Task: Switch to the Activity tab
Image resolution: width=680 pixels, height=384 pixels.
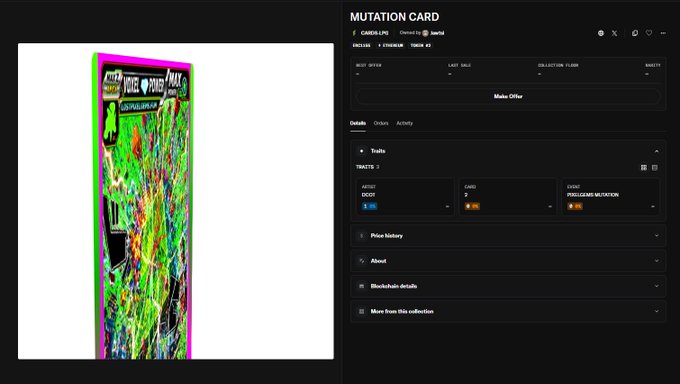Action: [x=404, y=123]
